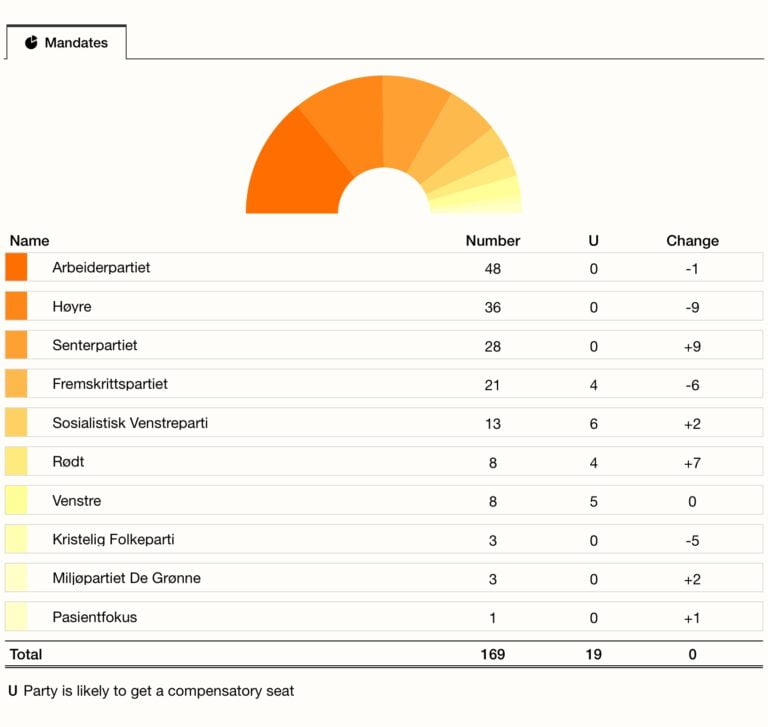Image resolution: width=768 pixels, height=727 pixels.
Task: Select the Fremskrittspartiet party name
Action: point(110,384)
